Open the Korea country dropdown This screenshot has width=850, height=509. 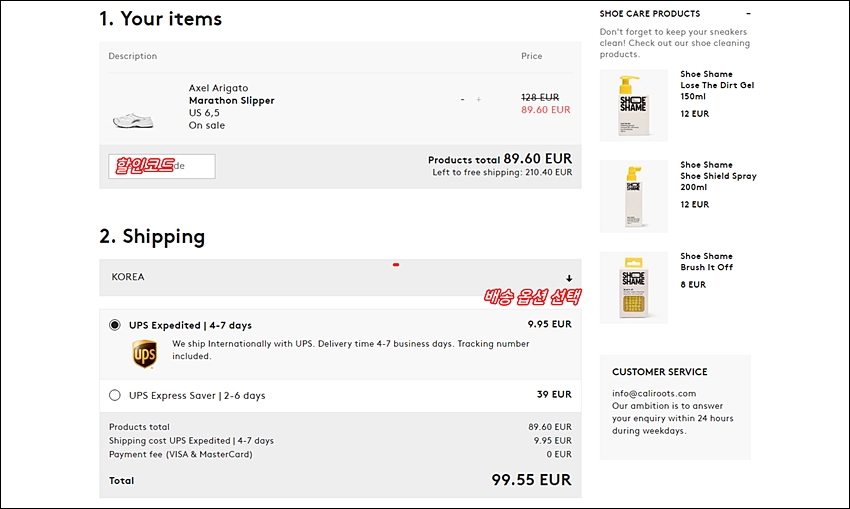[x=340, y=277]
